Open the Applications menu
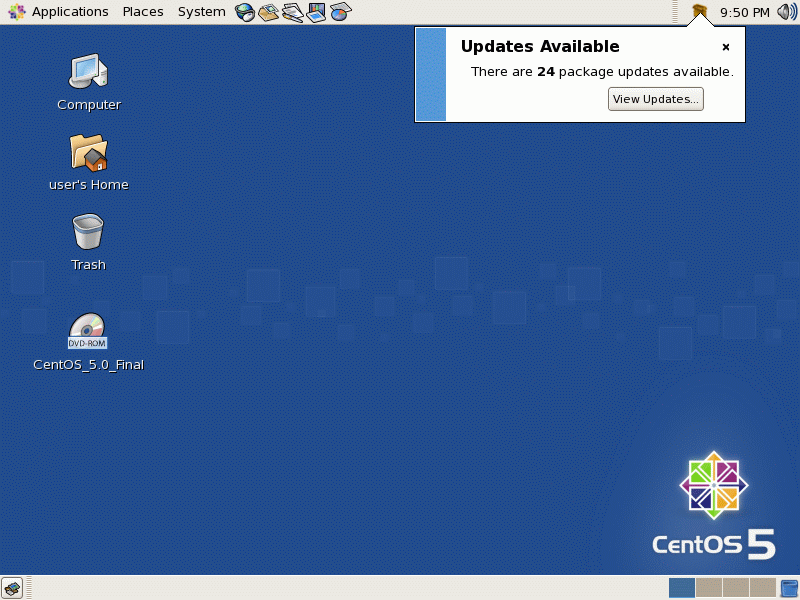This screenshot has height=600, width=800. point(70,11)
